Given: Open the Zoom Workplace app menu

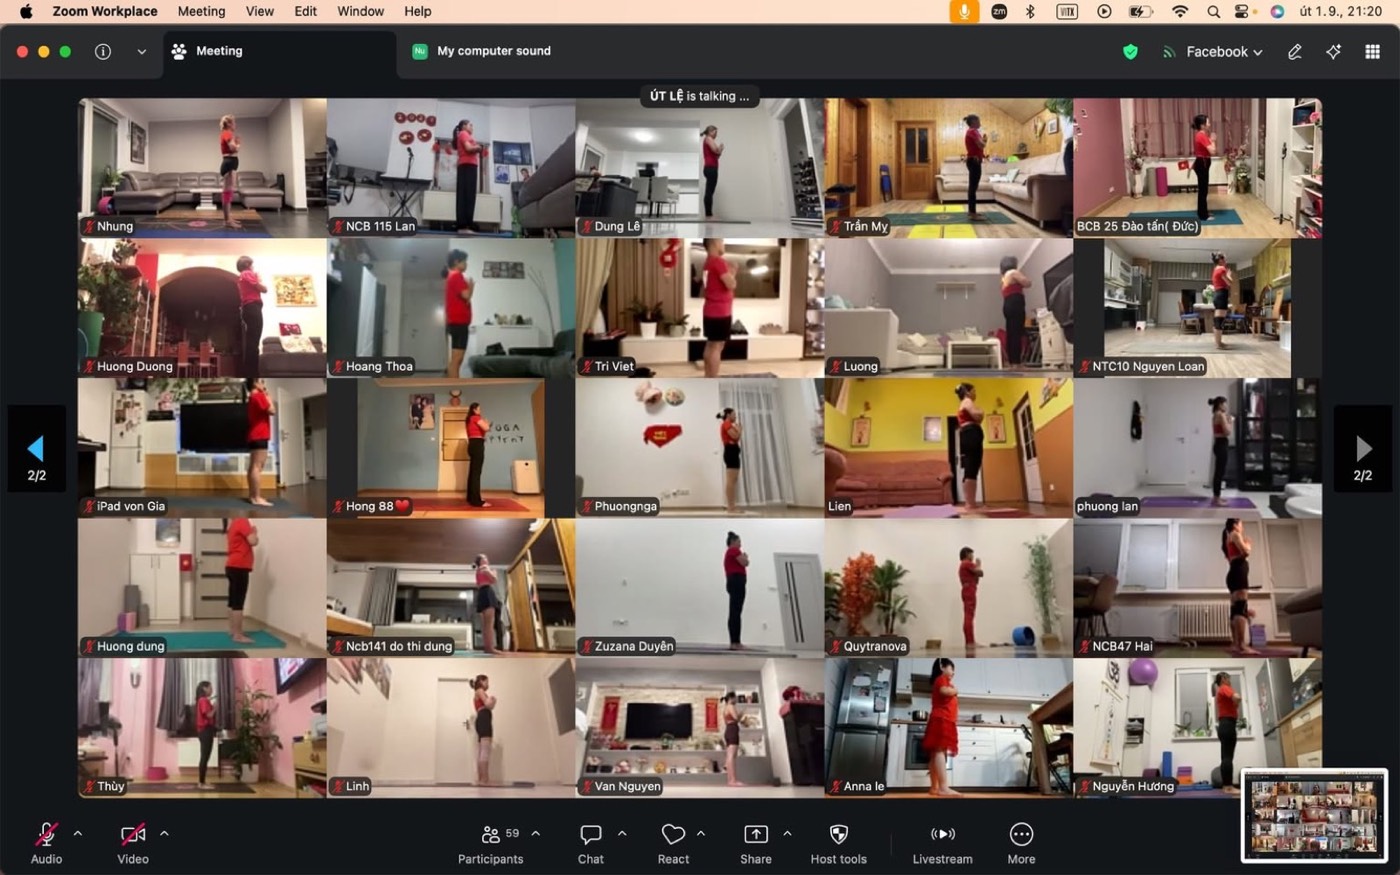Looking at the screenshot, I should (105, 11).
